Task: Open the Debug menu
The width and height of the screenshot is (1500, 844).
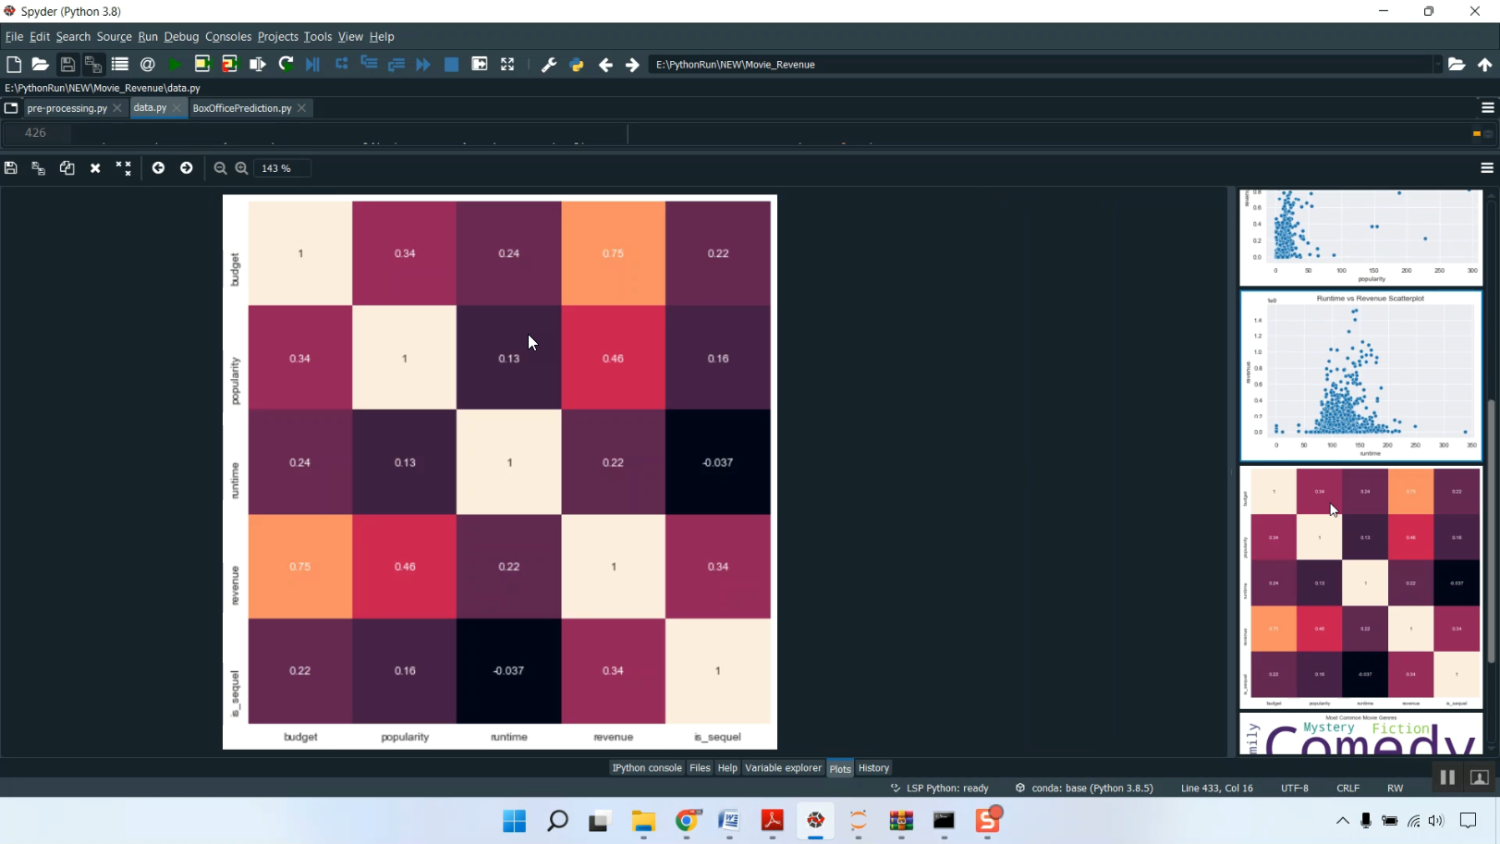Action: [181, 37]
